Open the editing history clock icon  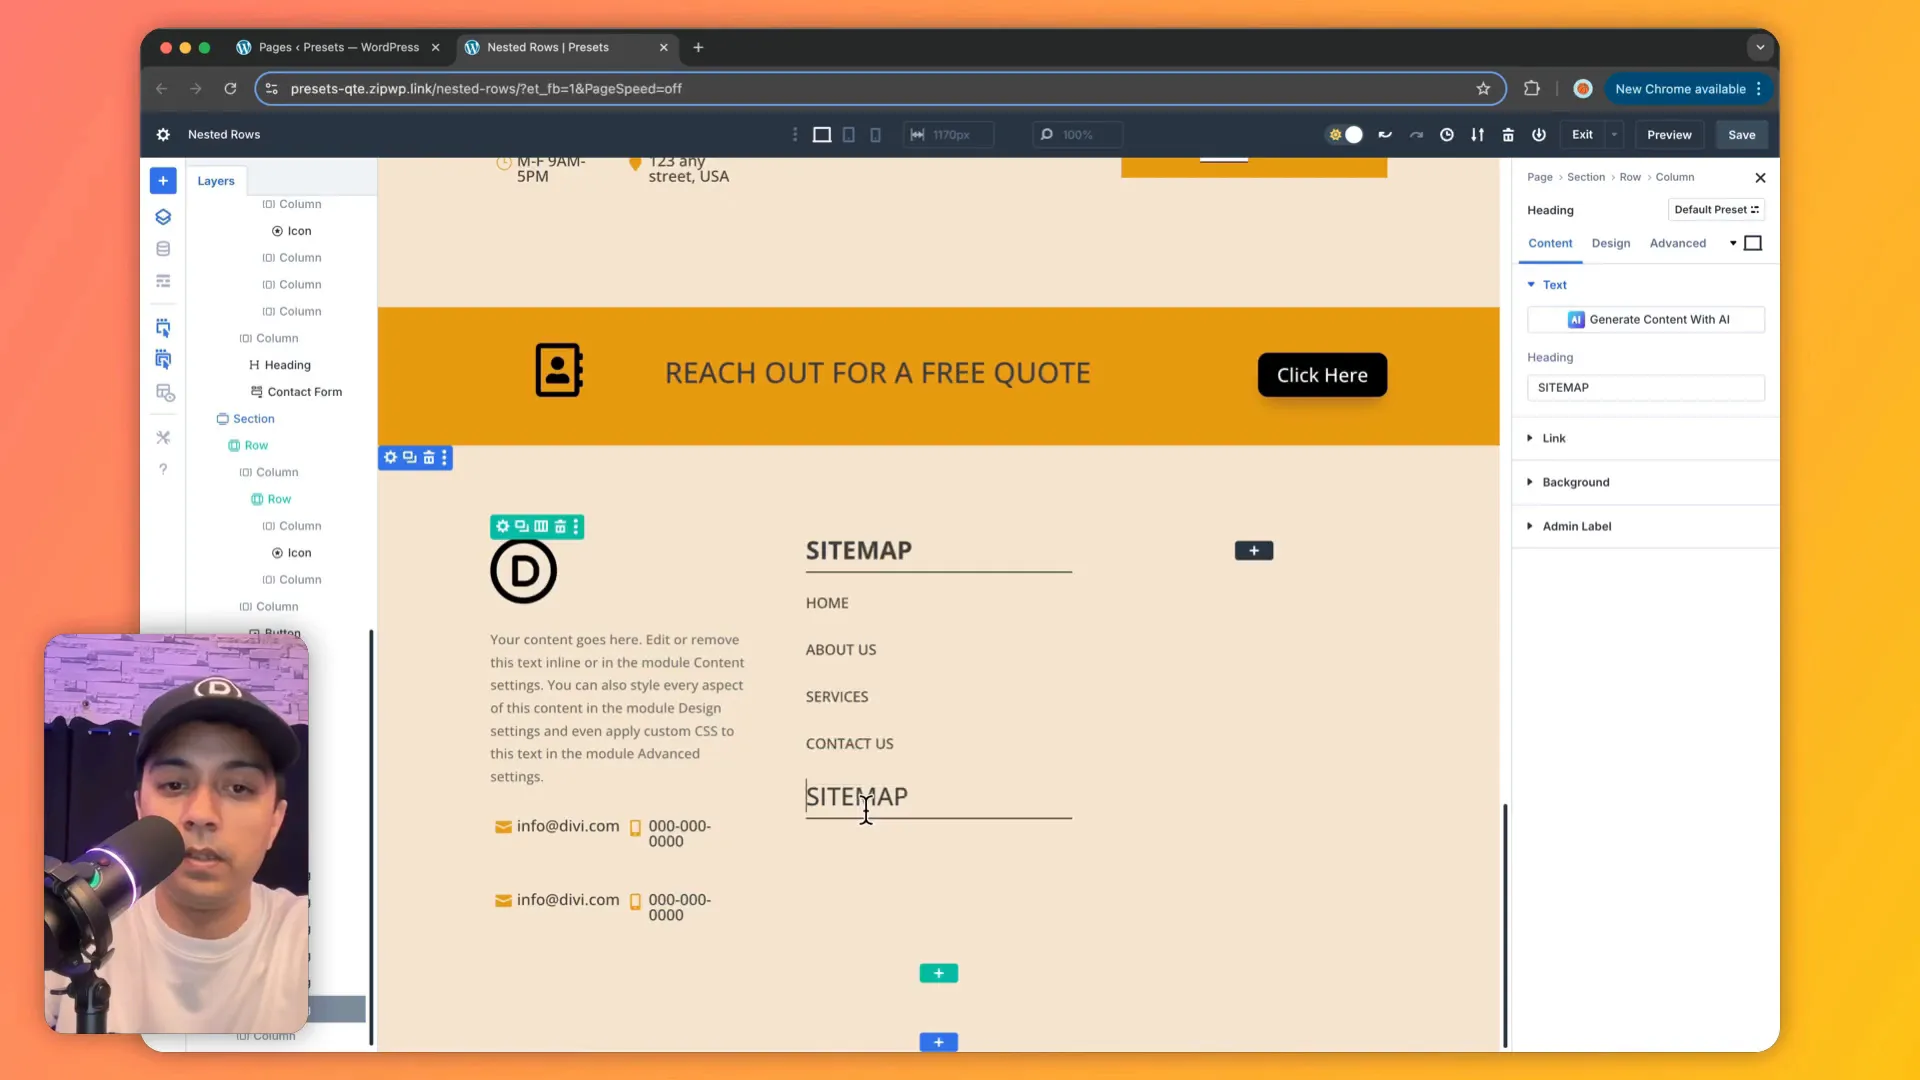tap(1447, 135)
